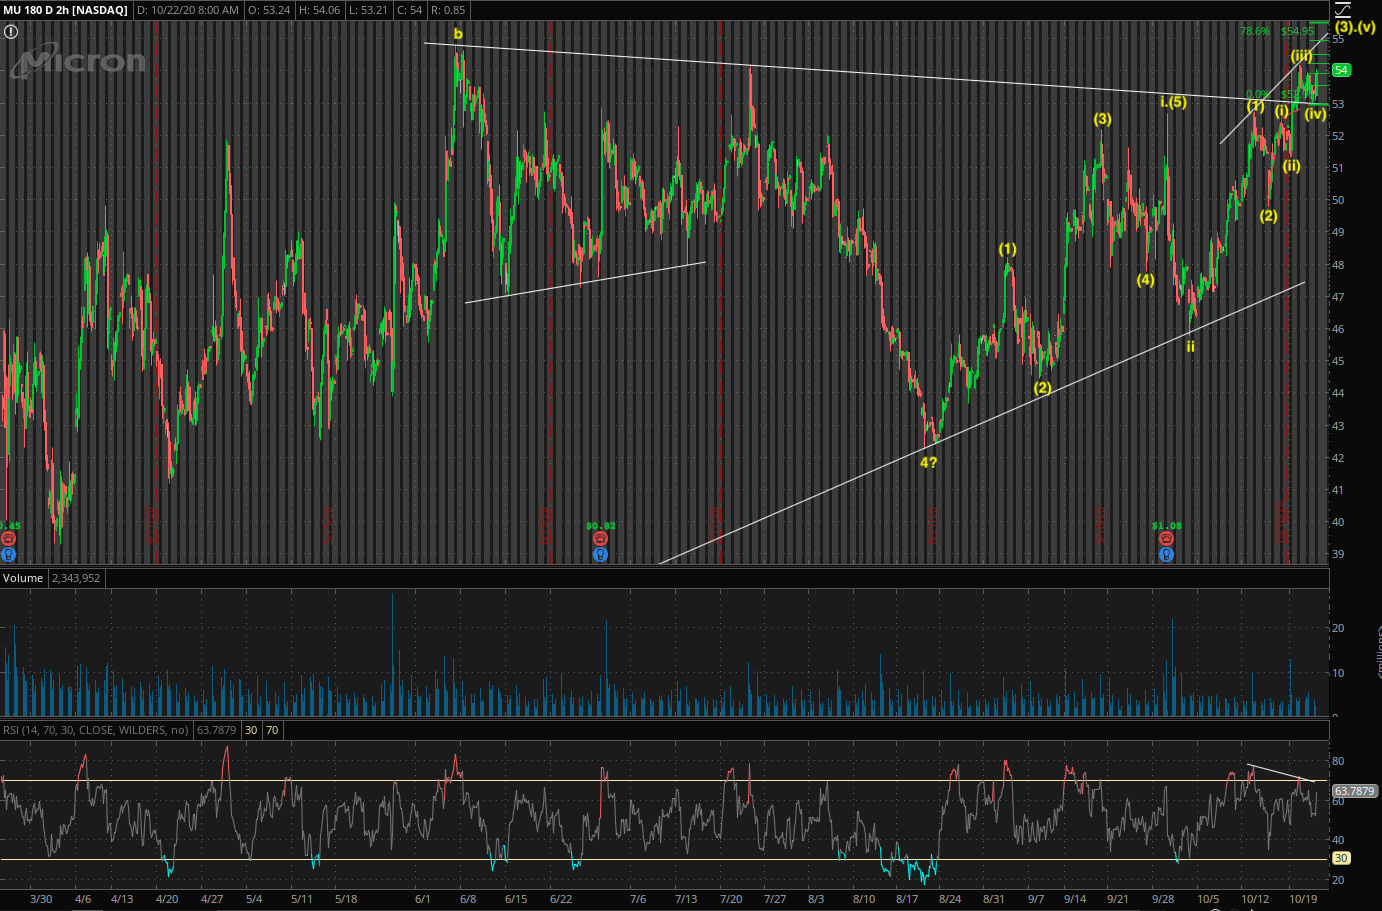
Task: Click the 78.6% Fibonacci level label
Action: 1254,32
